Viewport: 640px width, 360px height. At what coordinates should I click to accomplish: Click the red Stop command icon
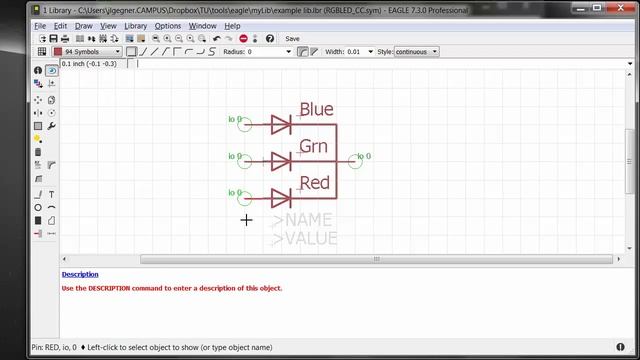pos(244,39)
